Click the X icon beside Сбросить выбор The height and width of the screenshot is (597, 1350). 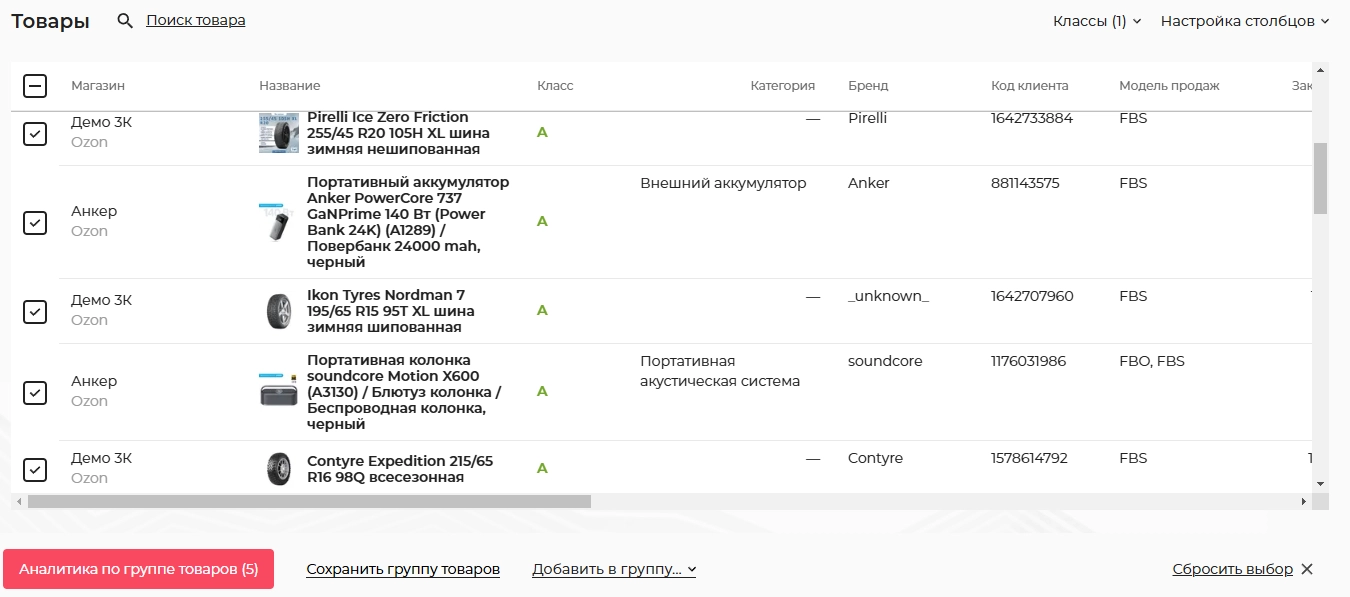(x=1307, y=569)
